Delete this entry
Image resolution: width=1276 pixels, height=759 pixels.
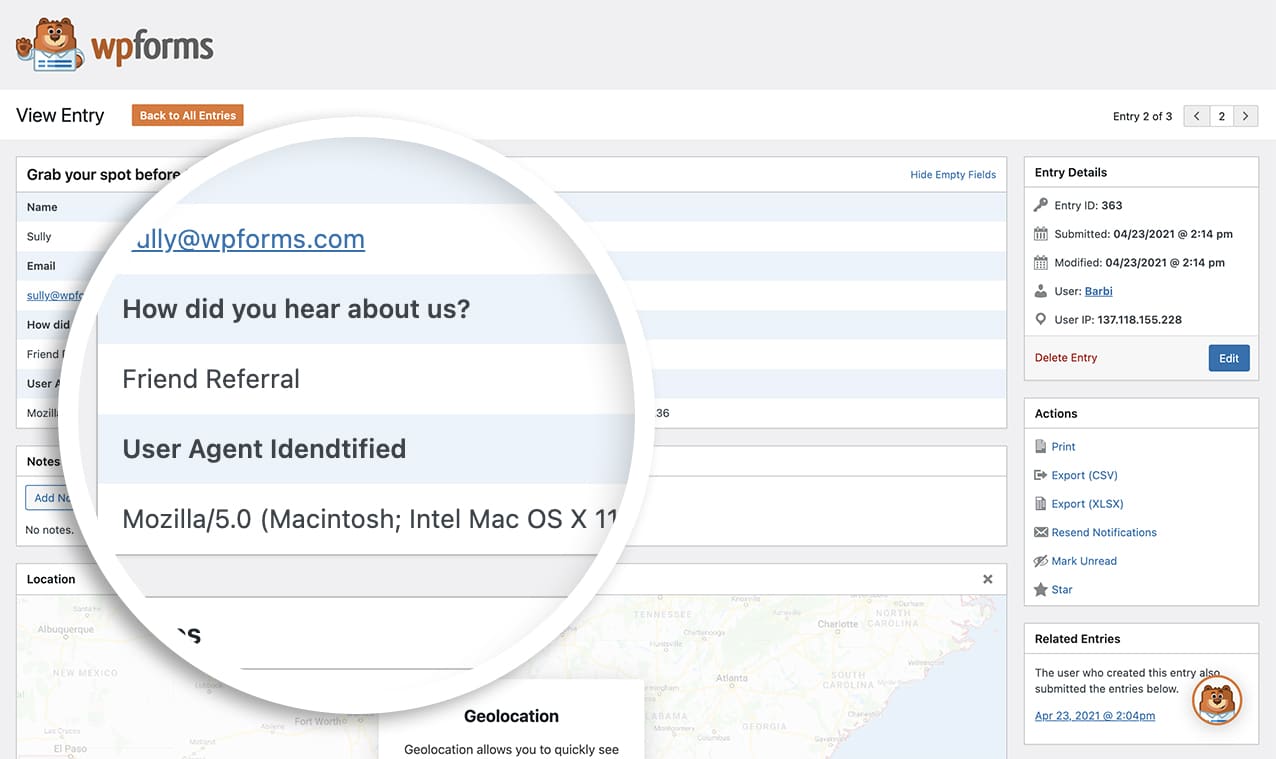pyautogui.click(x=1065, y=357)
